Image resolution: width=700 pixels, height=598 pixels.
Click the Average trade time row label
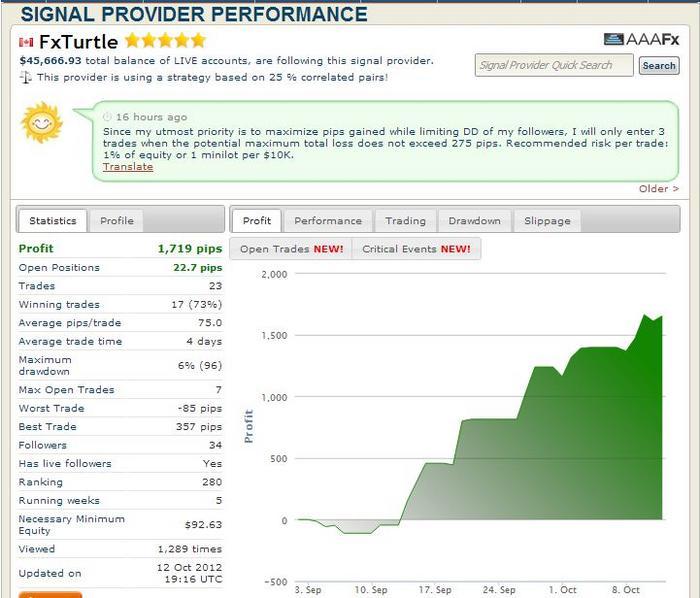coord(70,341)
